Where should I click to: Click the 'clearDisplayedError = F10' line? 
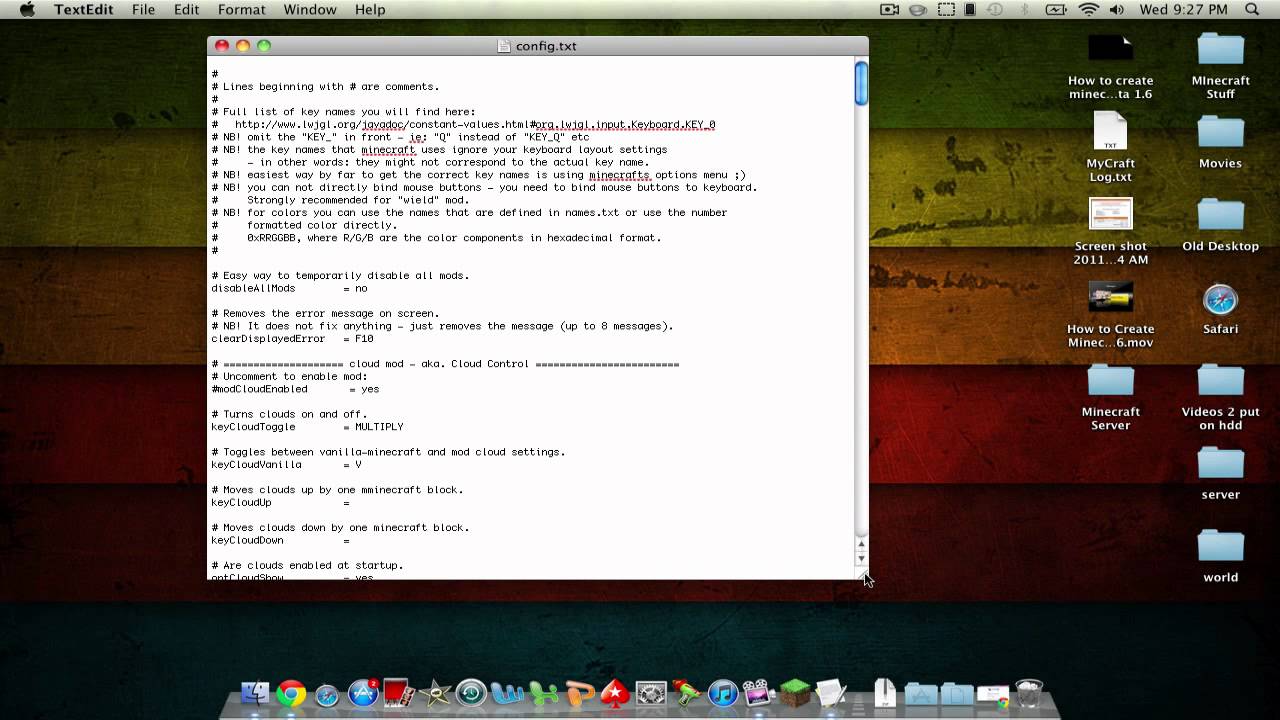[292, 339]
